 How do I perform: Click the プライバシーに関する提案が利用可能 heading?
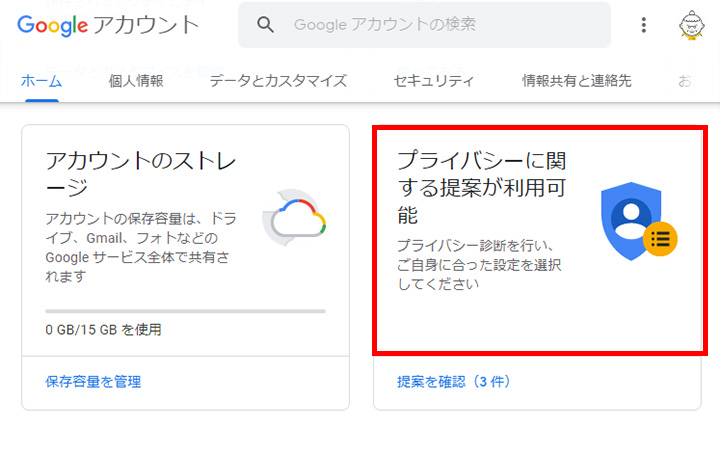point(482,188)
